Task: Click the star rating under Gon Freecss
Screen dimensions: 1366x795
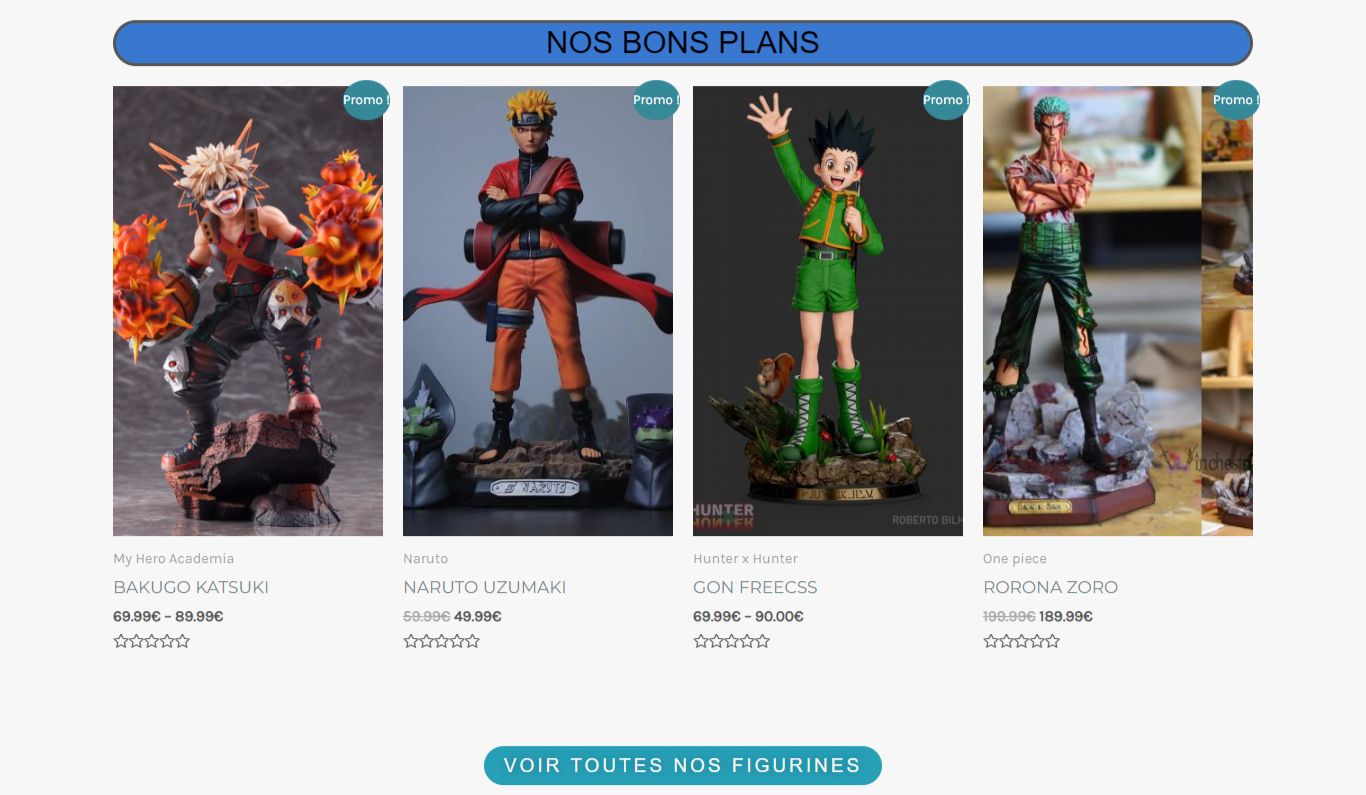Action: 732,641
